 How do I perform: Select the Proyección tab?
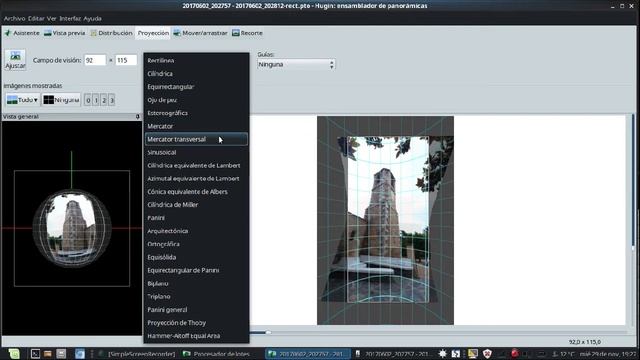tap(153, 33)
